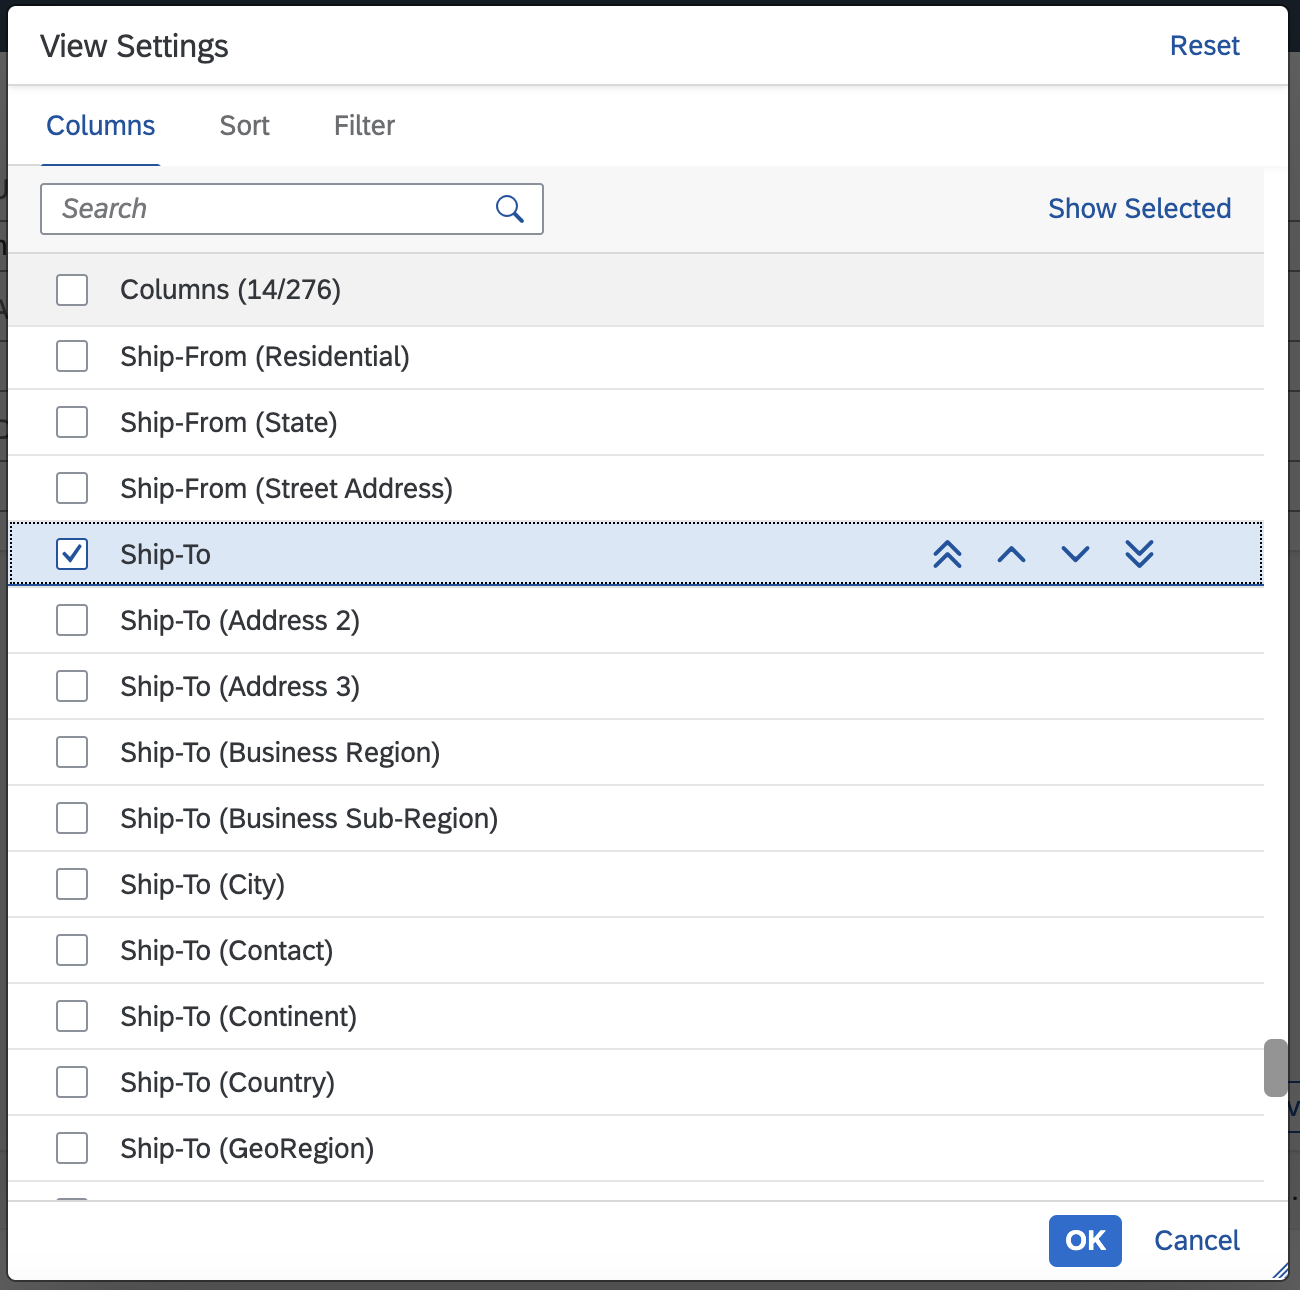Move Ship-To column down one position
The height and width of the screenshot is (1290, 1300).
[1075, 554]
